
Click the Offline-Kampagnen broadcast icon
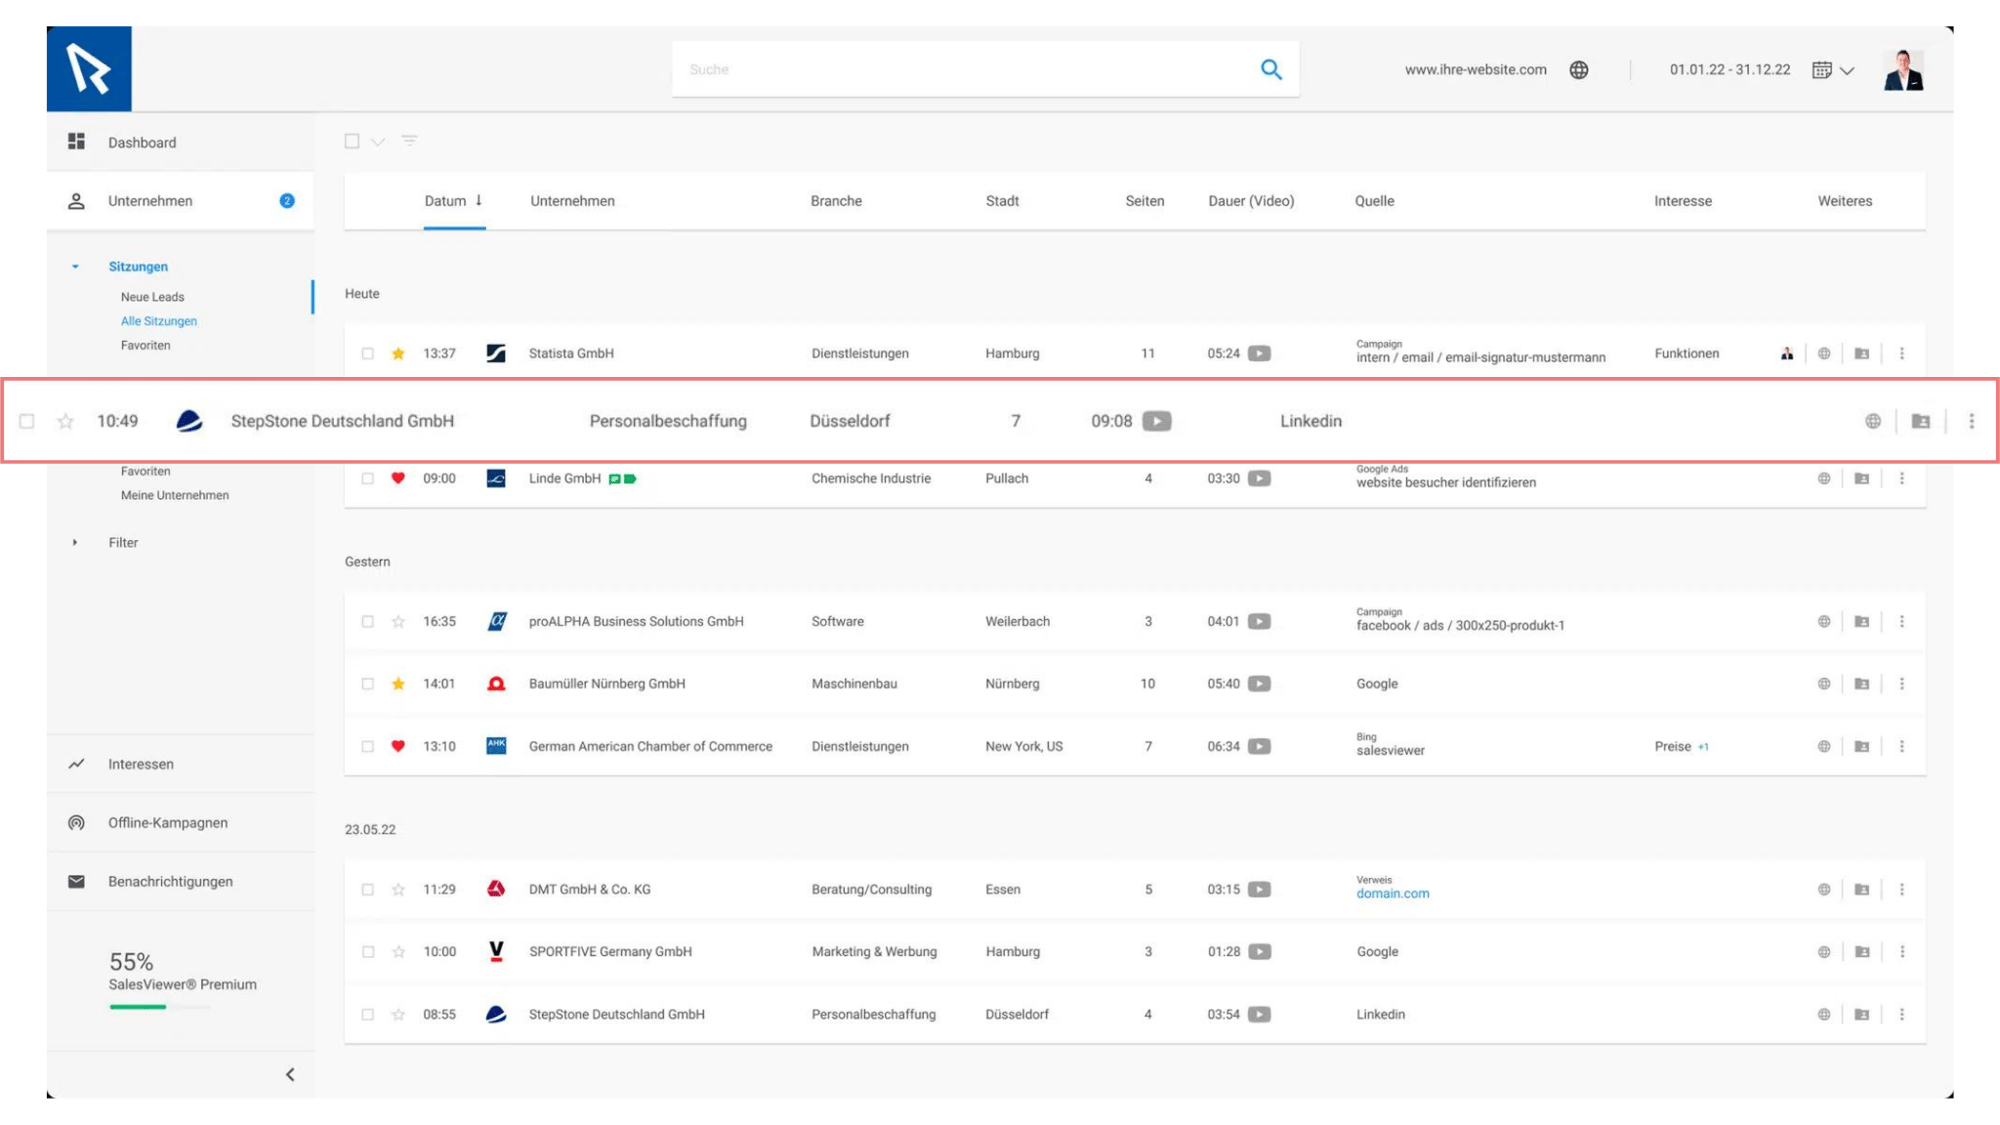(x=76, y=822)
